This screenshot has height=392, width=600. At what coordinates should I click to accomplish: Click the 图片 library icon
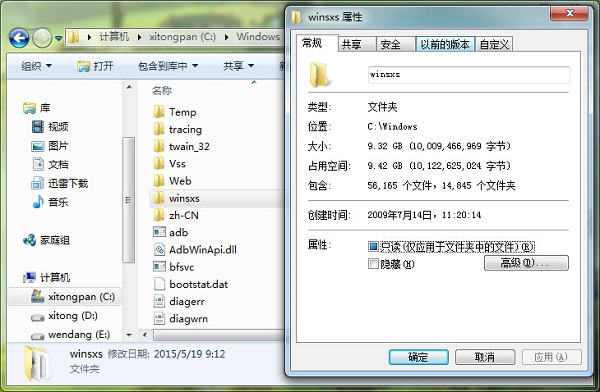pos(38,146)
